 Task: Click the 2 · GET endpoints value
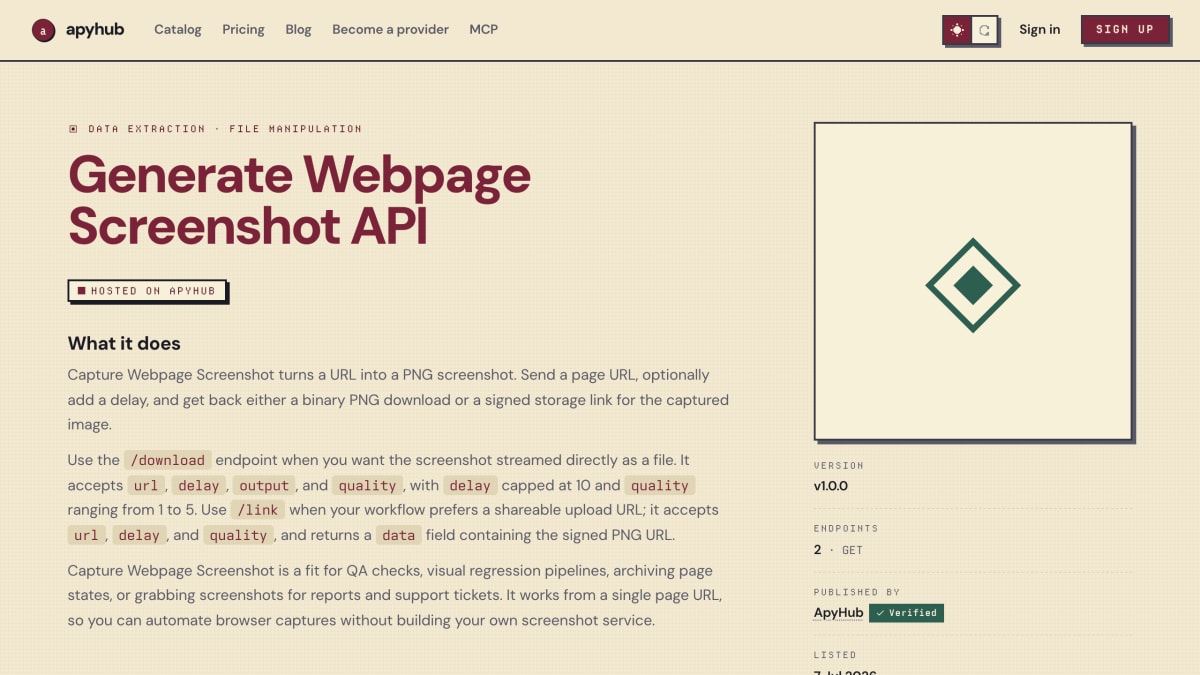pyautogui.click(x=838, y=550)
